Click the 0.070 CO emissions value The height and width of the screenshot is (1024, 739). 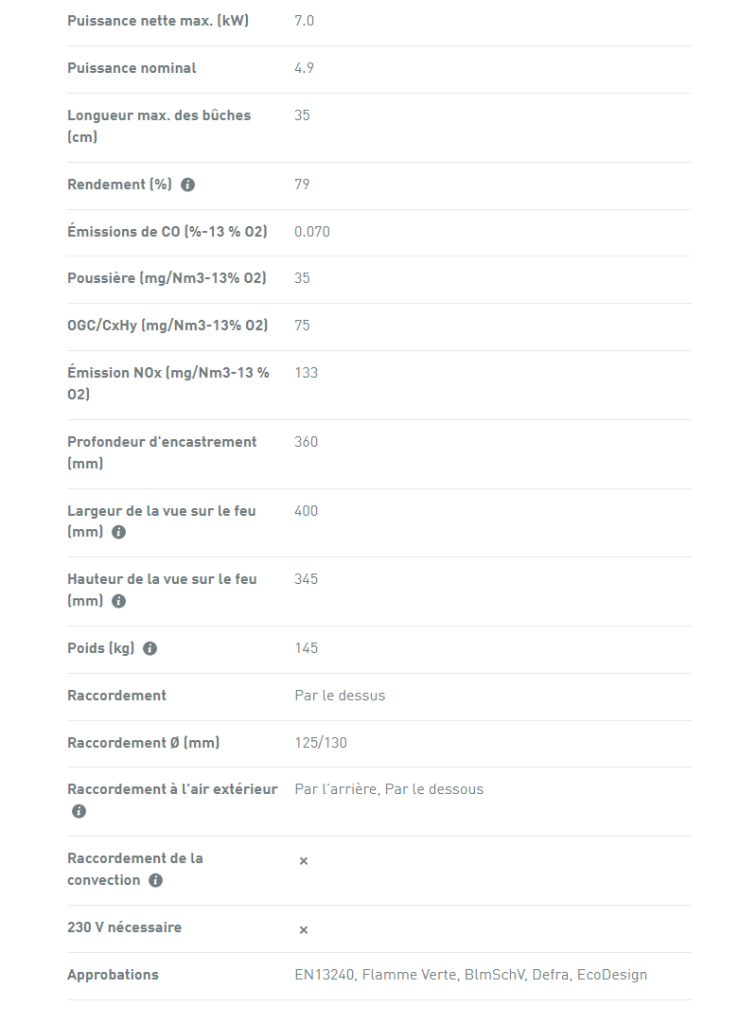[312, 232]
